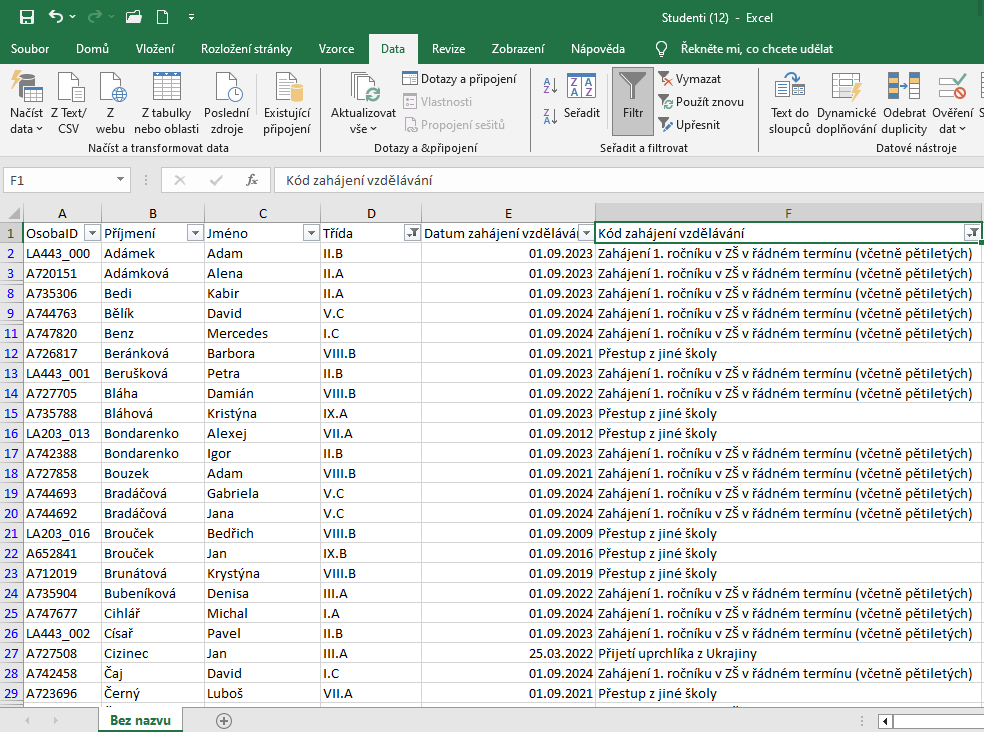Click sort Z to A descending icon
This screenshot has height=732, width=984.
550,116
